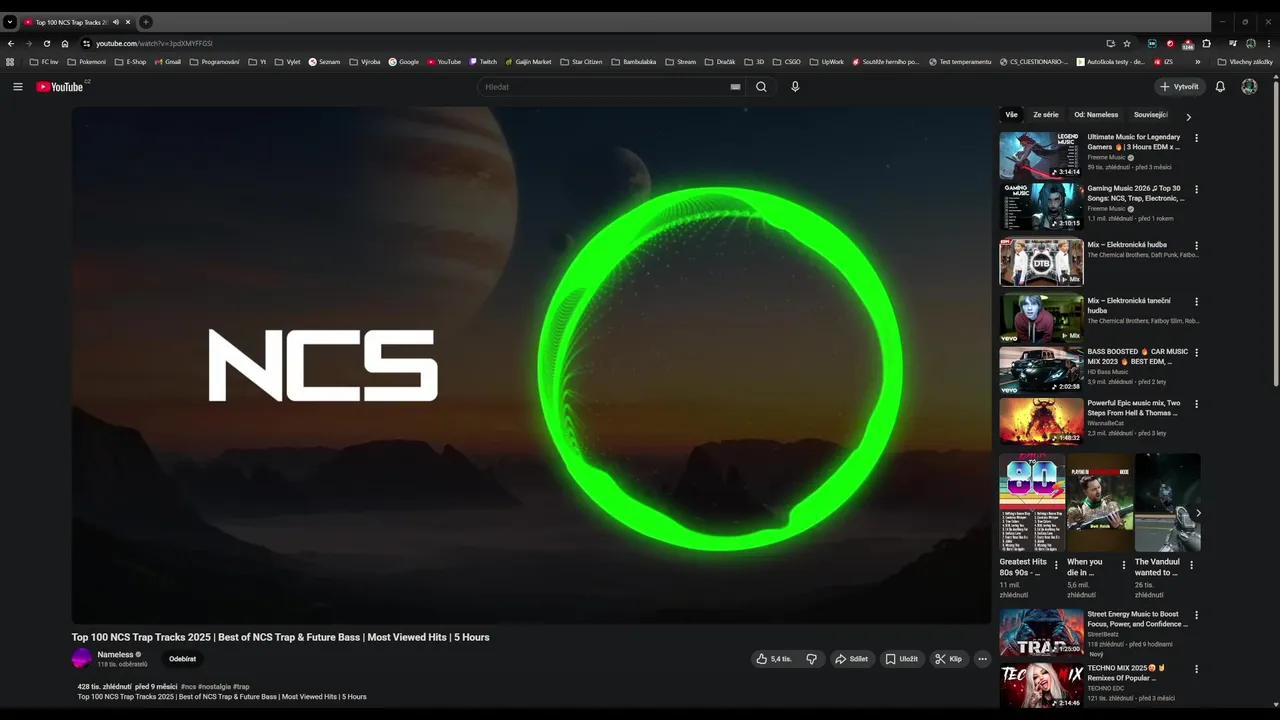Click the Odebírat subscribe button

point(182,659)
